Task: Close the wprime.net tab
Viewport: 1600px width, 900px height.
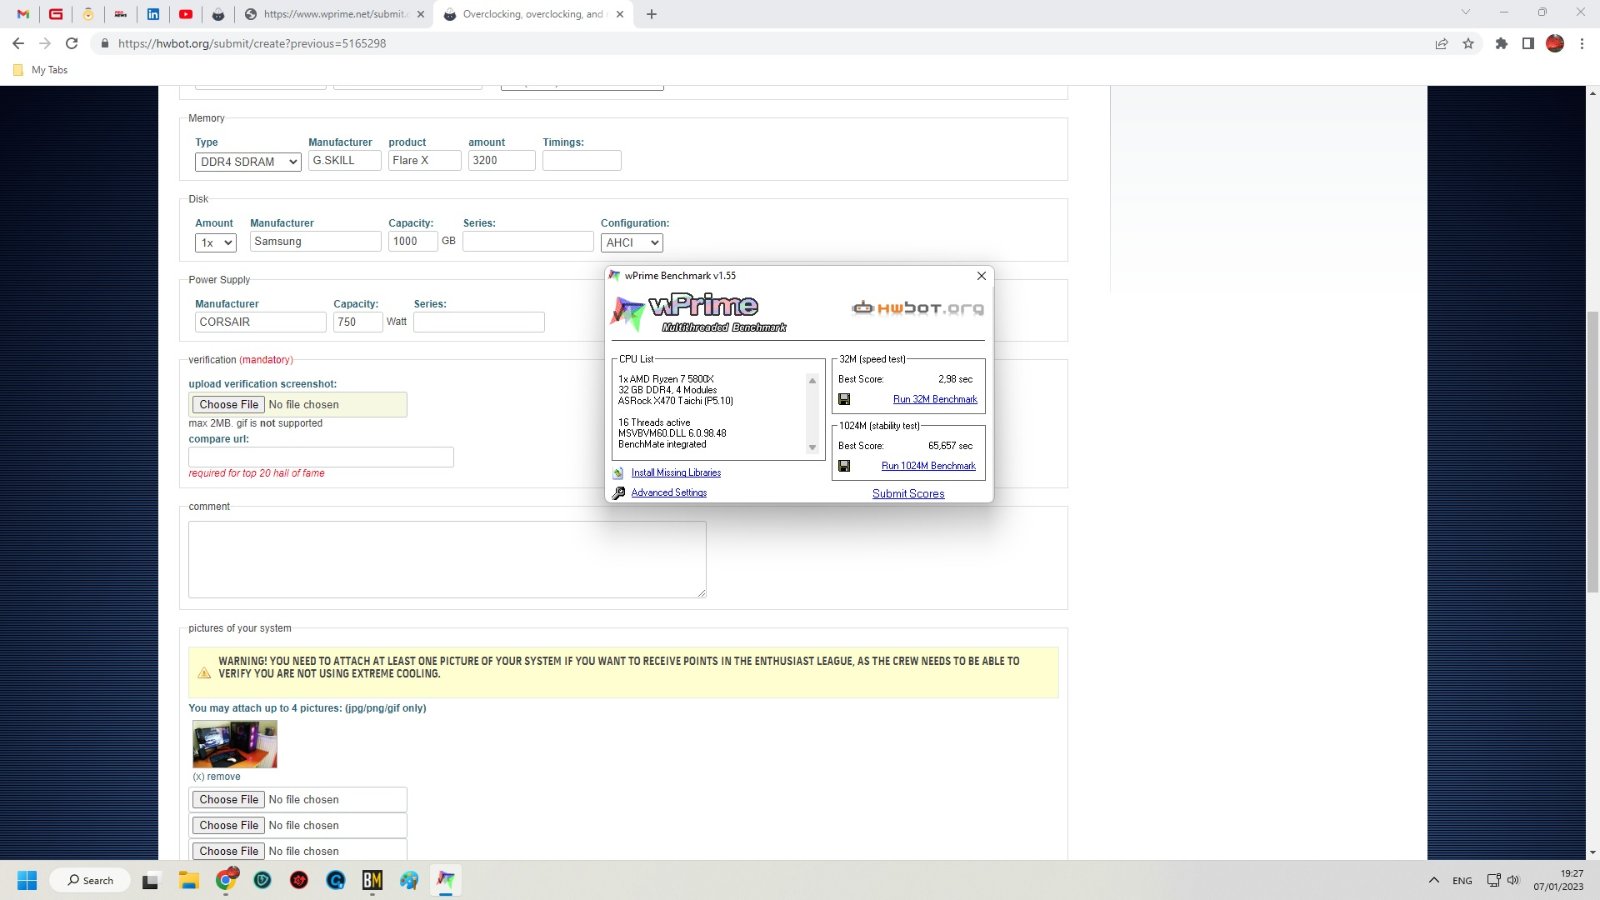Action: (x=420, y=14)
